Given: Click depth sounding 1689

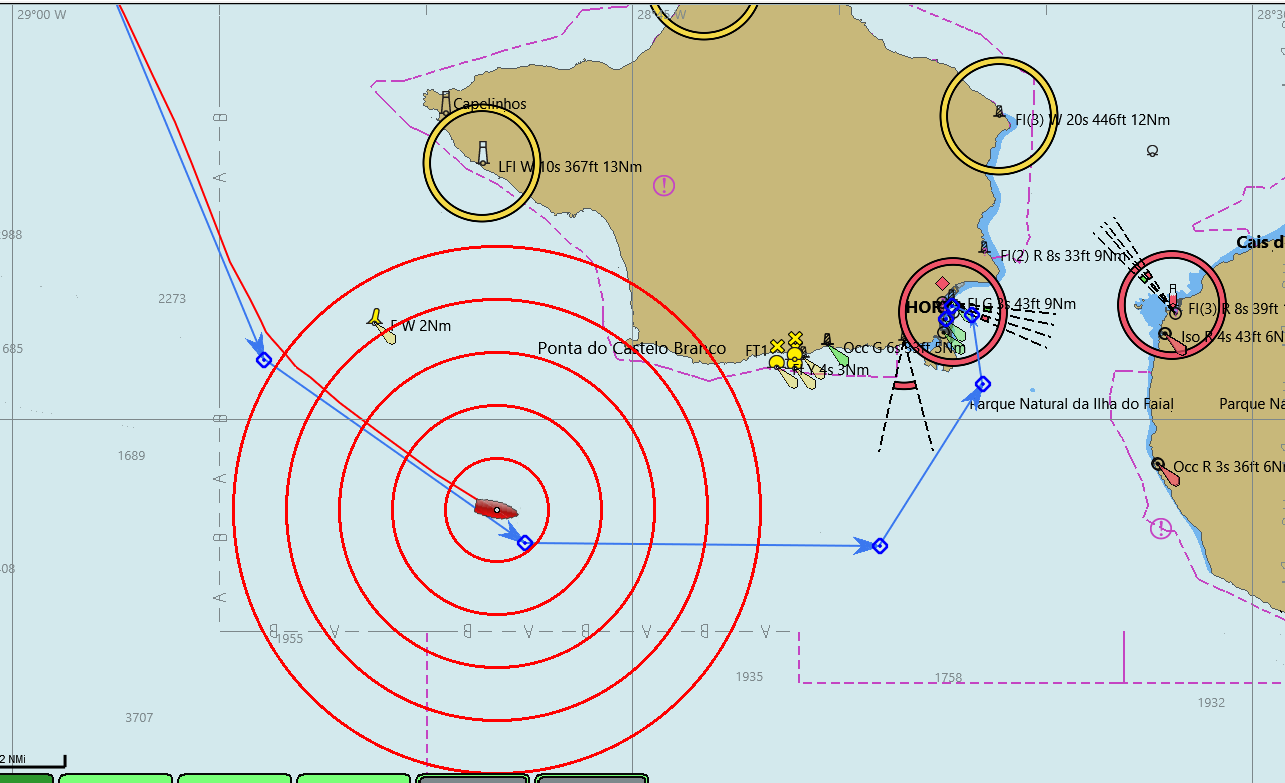Looking at the screenshot, I should pos(131,455).
